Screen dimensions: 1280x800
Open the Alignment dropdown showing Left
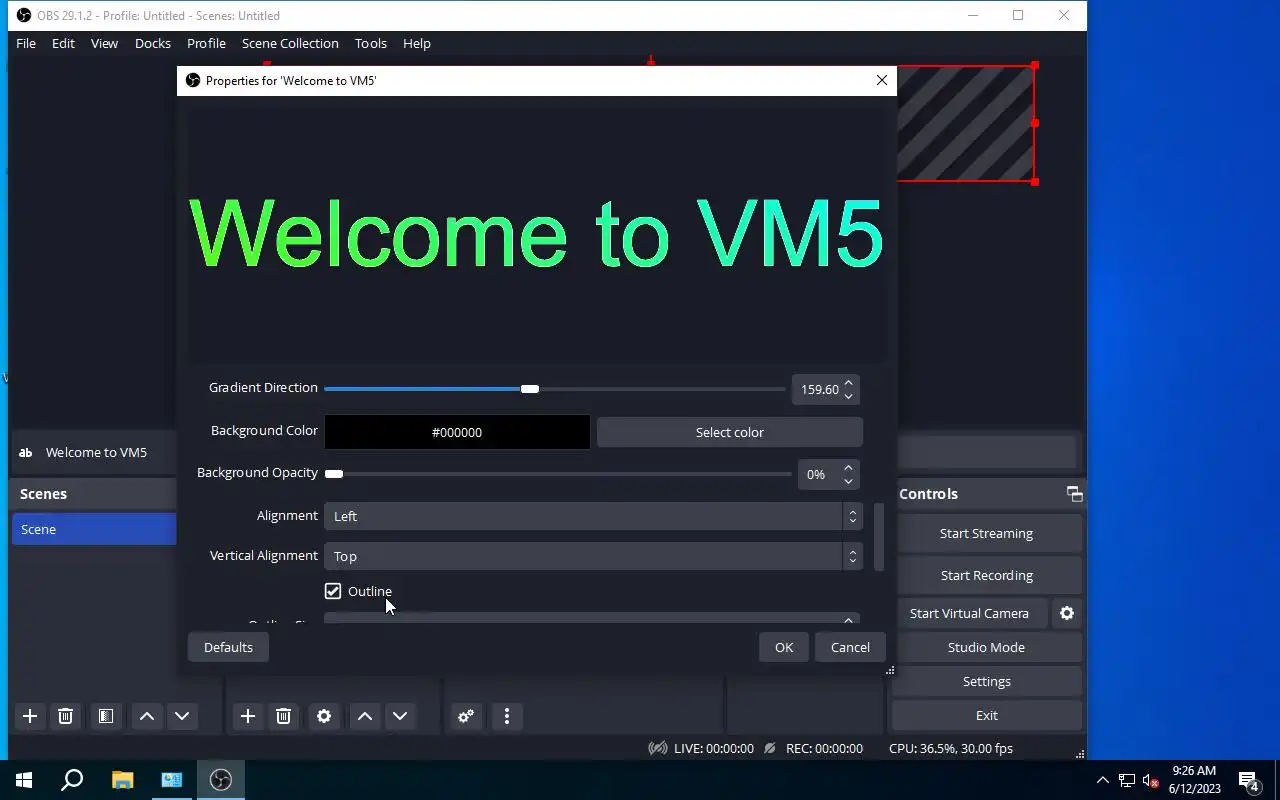[x=593, y=516]
